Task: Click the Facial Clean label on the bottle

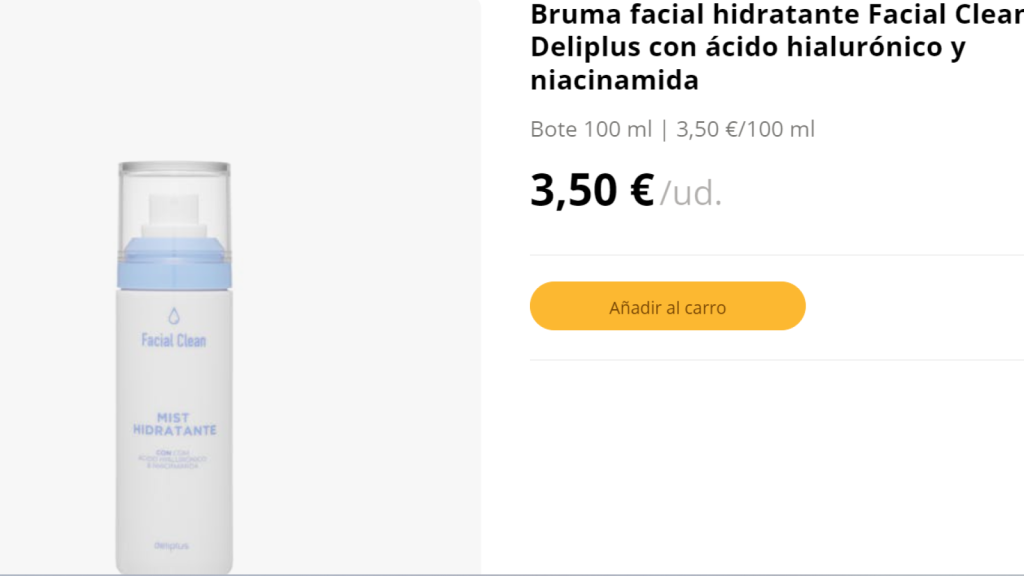Action: point(173,339)
